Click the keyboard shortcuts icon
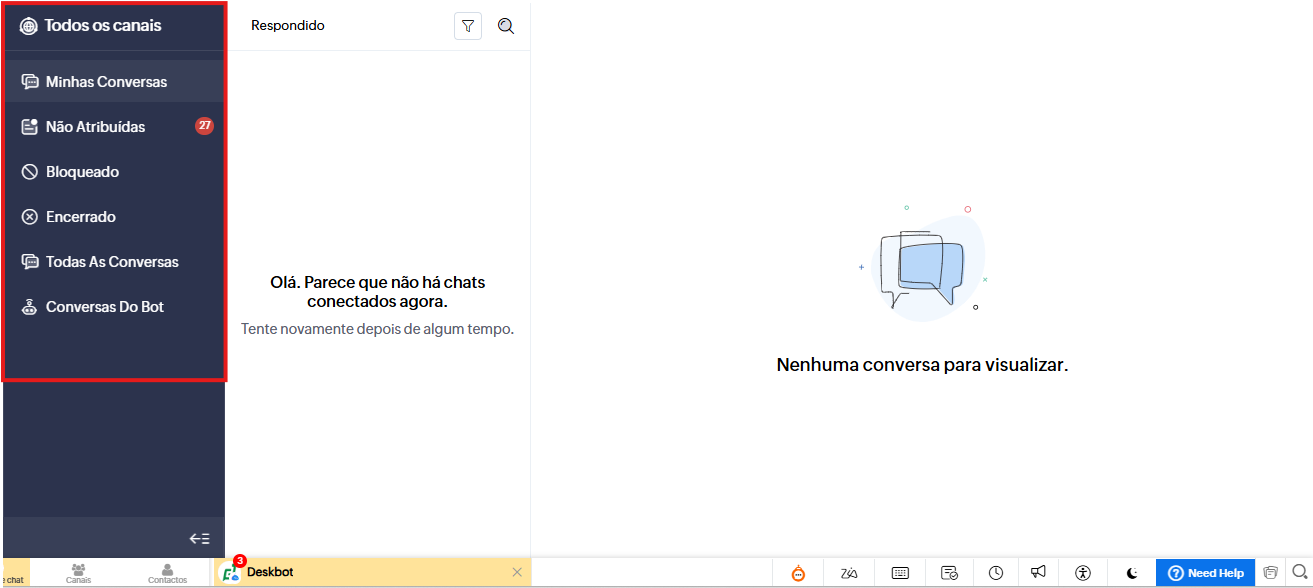The height and width of the screenshot is (588, 1313). pyautogui.click(x=900, y=573)
